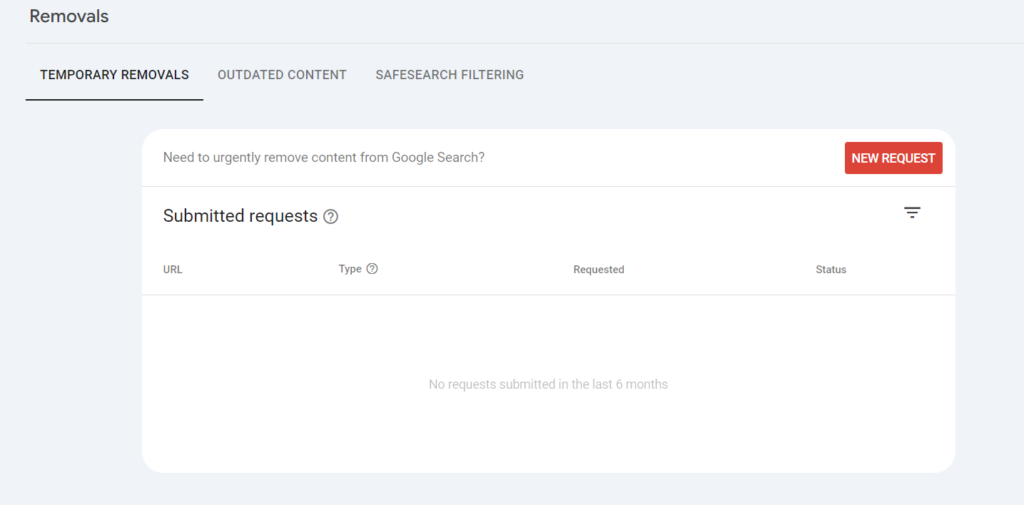This screenshot has width=1024, height=505.
Task: Click the help icon beside Submitted requests
Action: click(331, 217)
